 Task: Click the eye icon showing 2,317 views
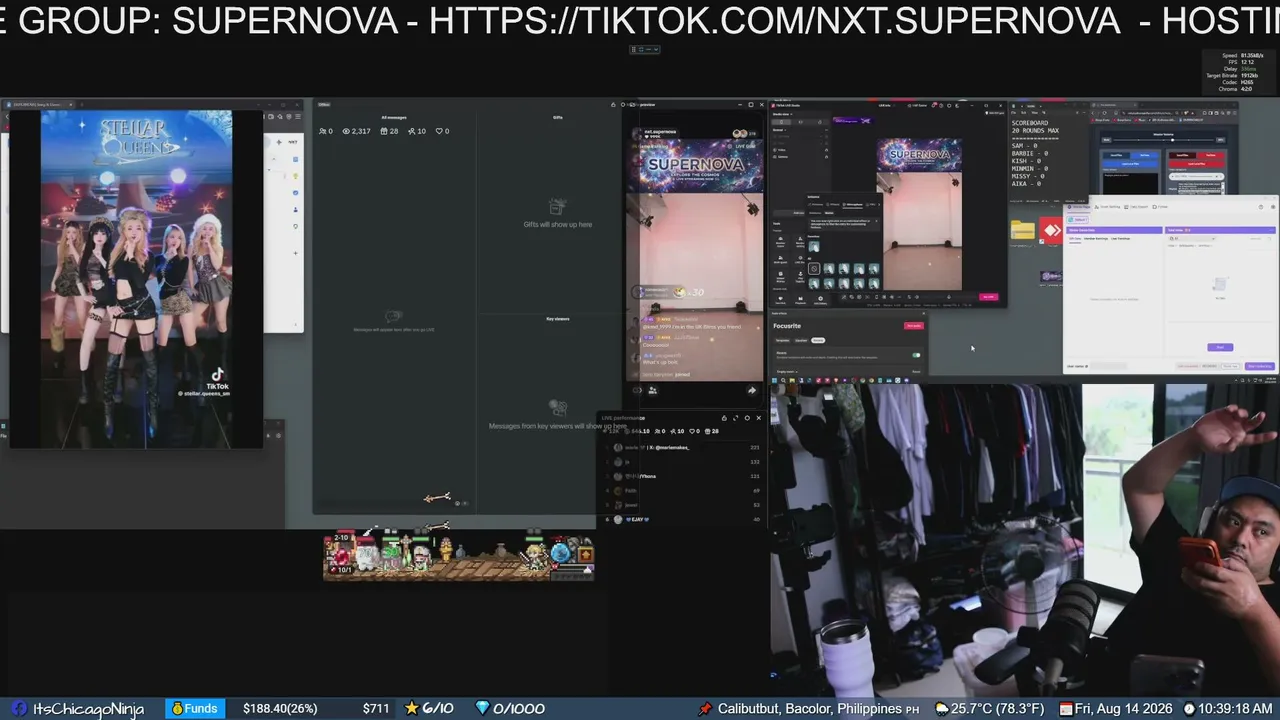tap(347, 131)
